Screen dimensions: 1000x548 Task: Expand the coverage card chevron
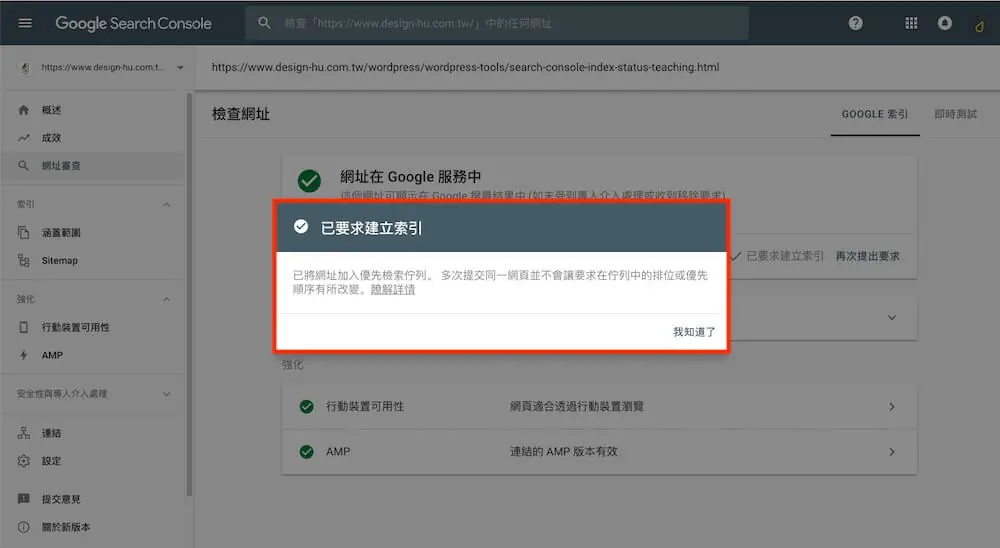(892, 317)
